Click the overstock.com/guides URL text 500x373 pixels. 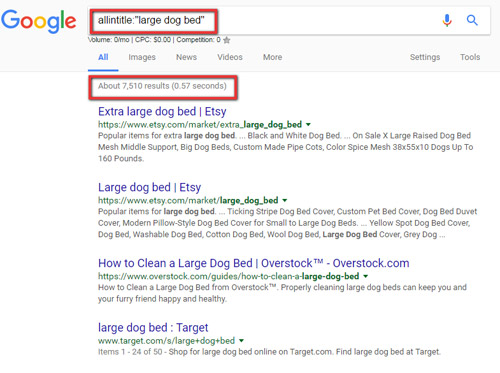click(228, 276)
